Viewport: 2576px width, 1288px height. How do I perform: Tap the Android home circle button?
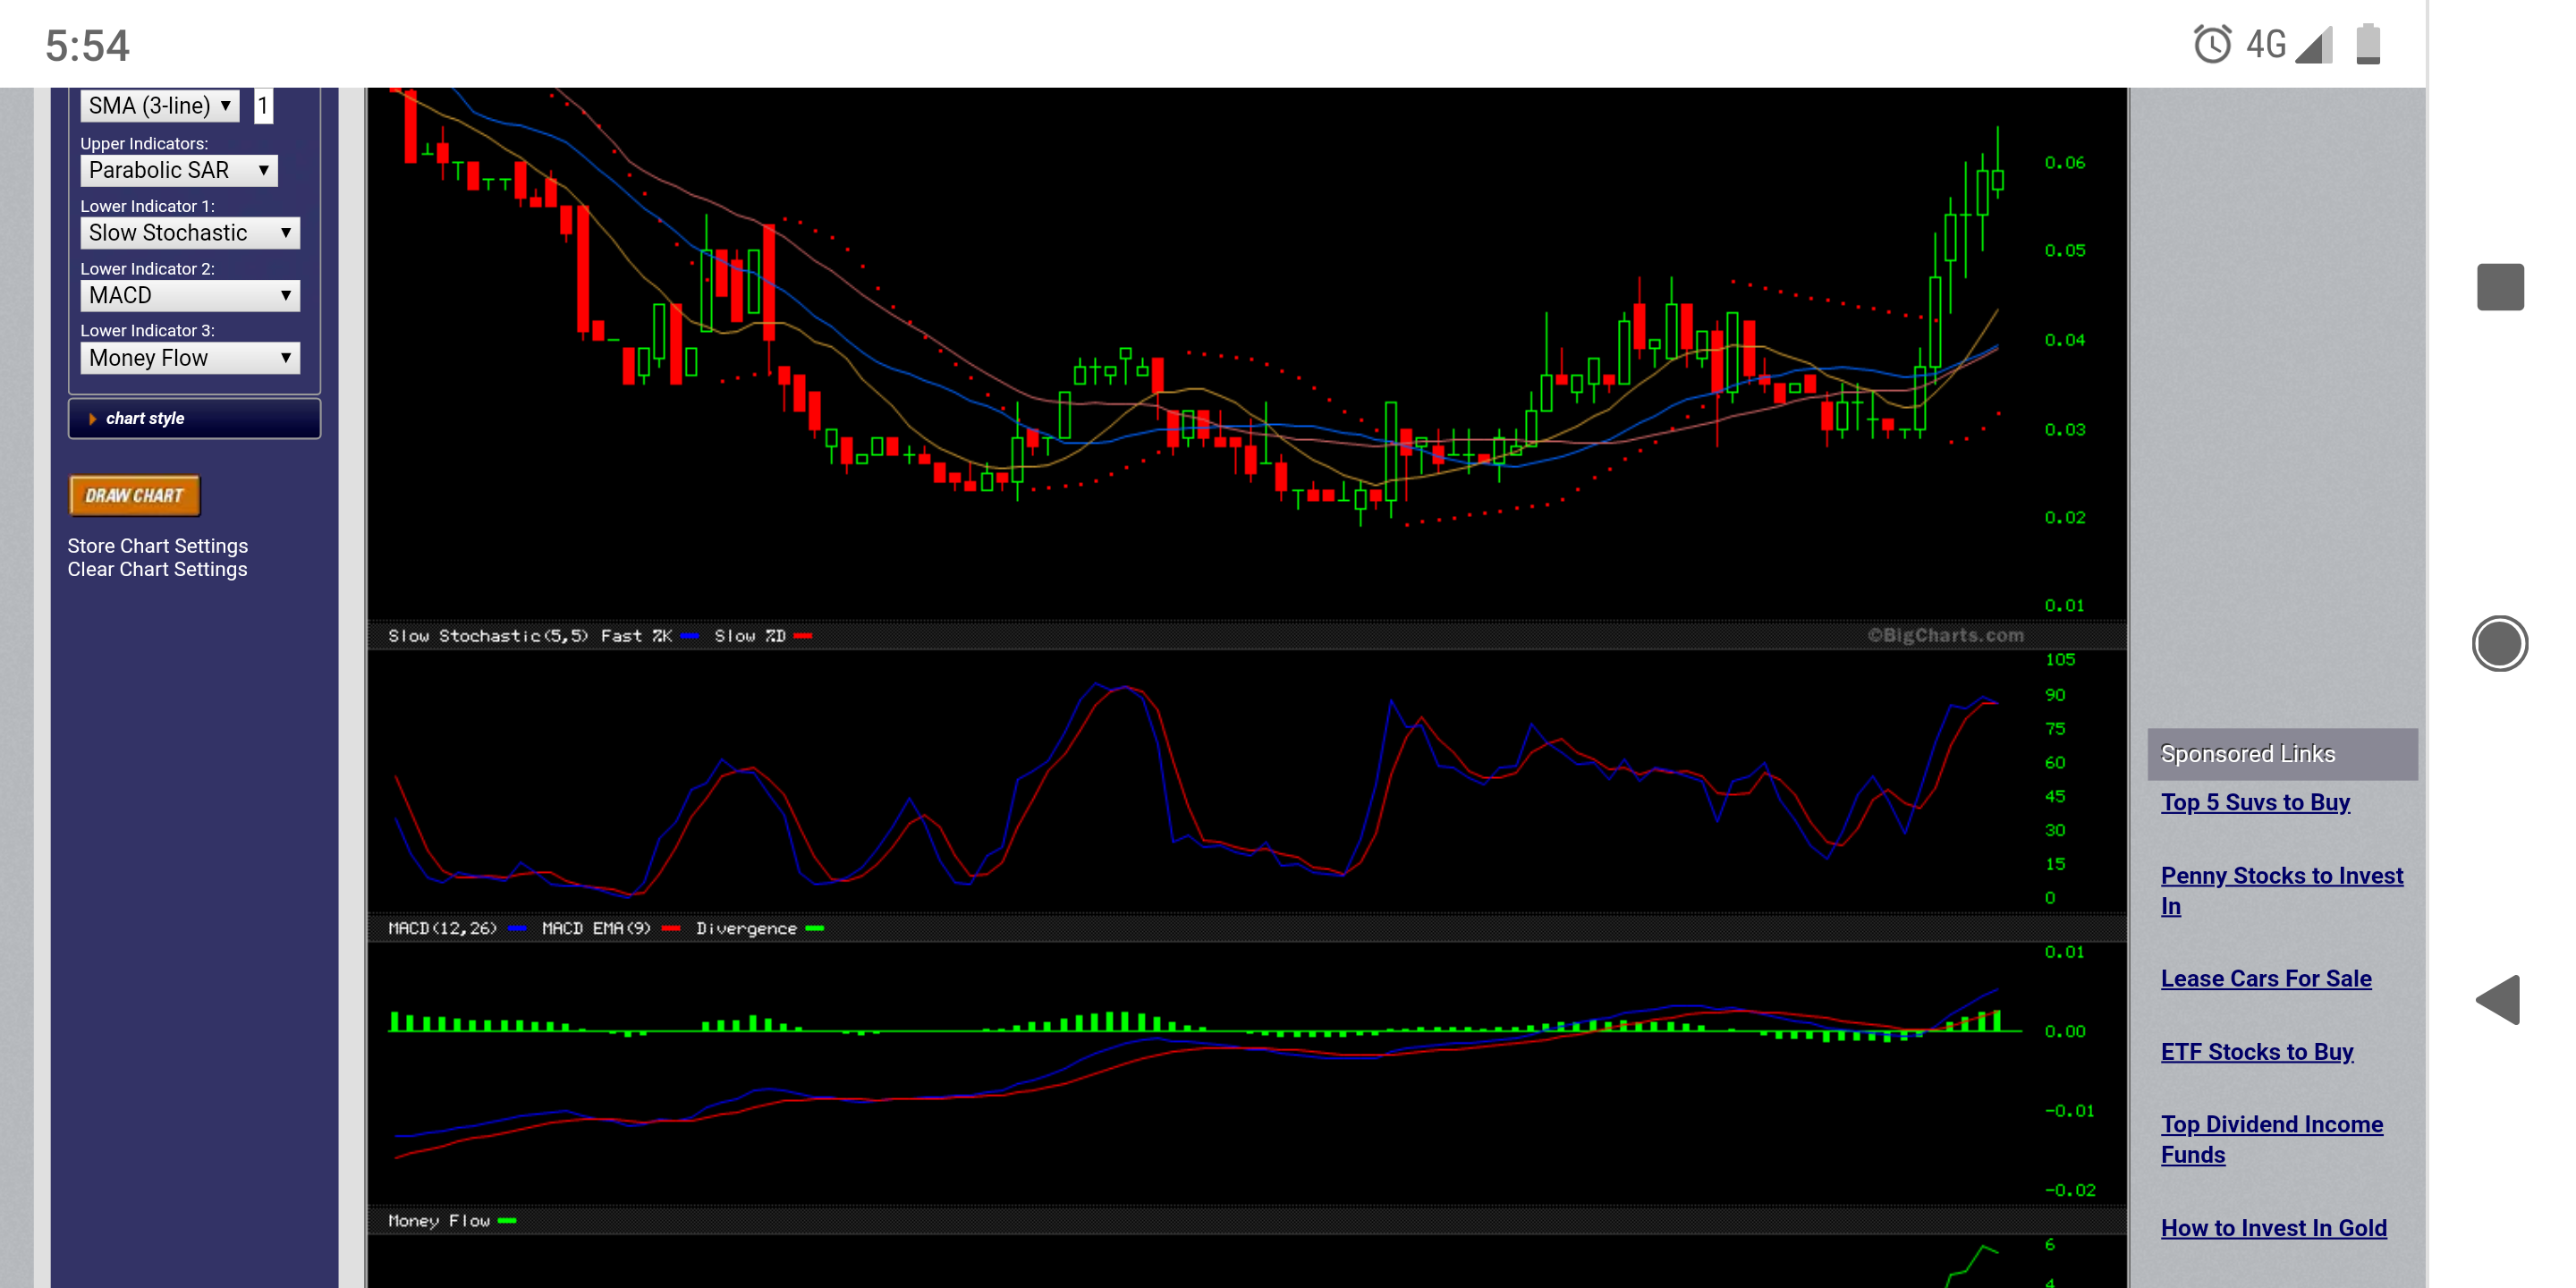[2500, 643]
